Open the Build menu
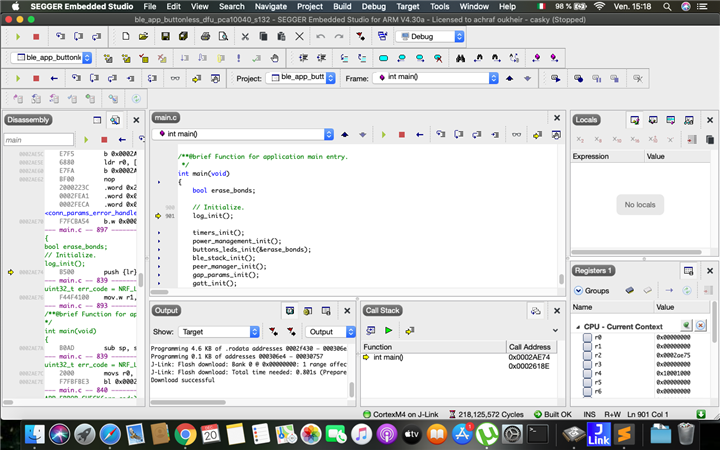This screenshot has height=450, width=720. tap(342, 6)
